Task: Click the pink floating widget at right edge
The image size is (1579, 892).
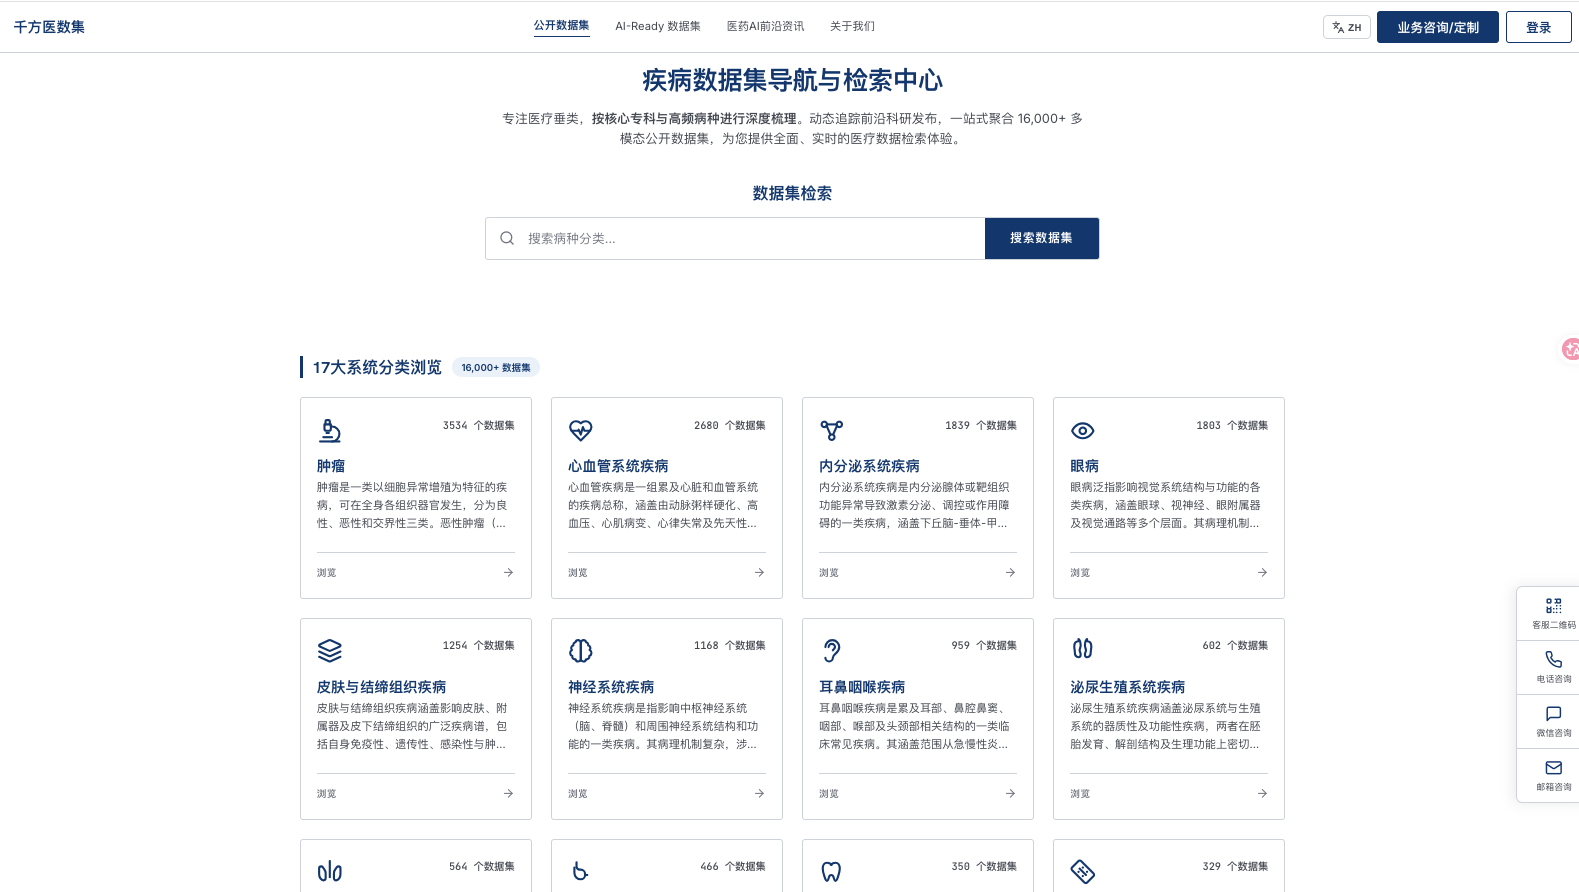Action: coord(1571,349)
